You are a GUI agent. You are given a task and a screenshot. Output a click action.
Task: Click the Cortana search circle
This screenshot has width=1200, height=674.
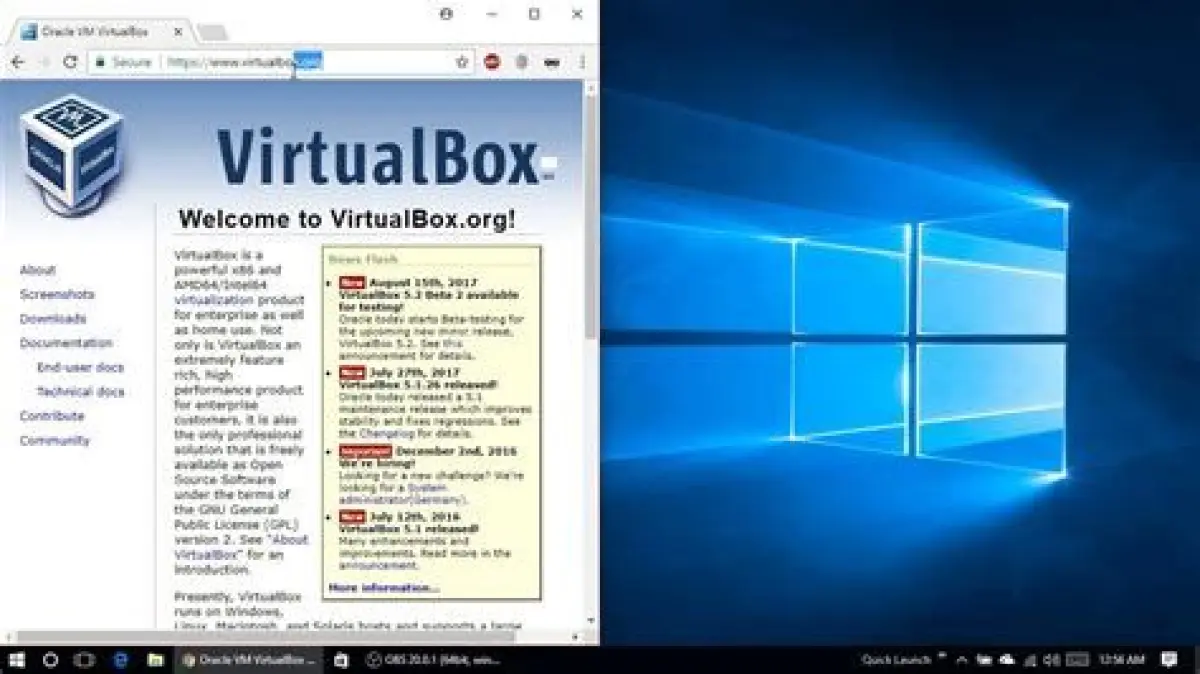tap(51, 660)
